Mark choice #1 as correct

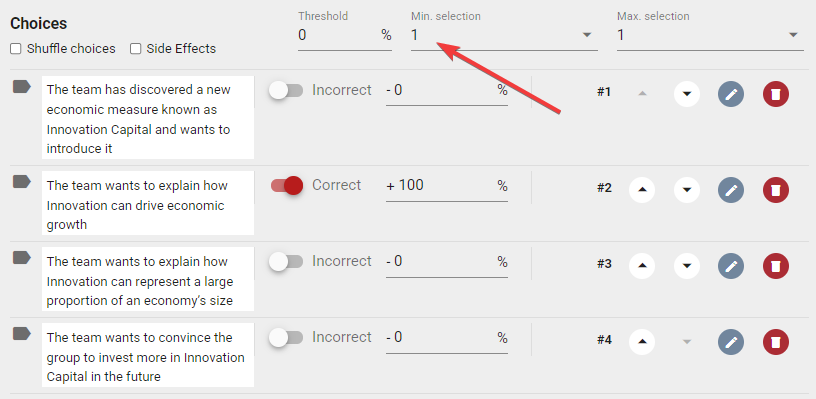286,91
